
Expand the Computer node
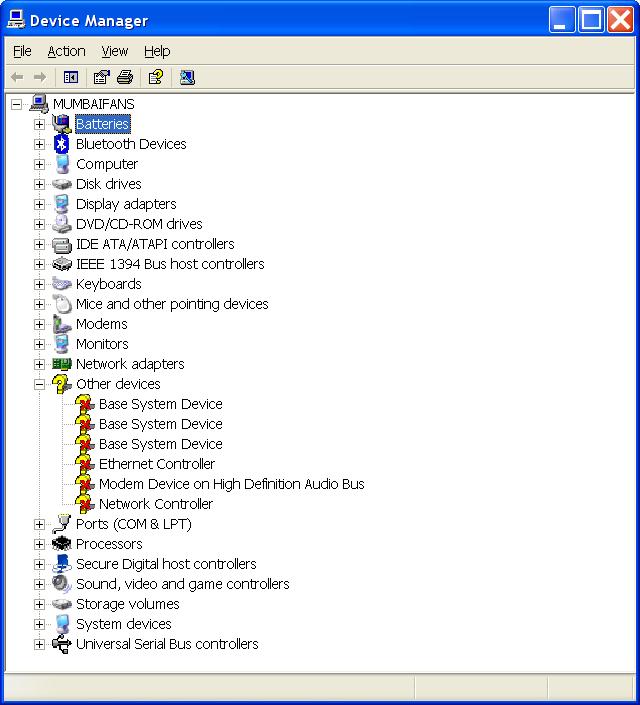39,164
